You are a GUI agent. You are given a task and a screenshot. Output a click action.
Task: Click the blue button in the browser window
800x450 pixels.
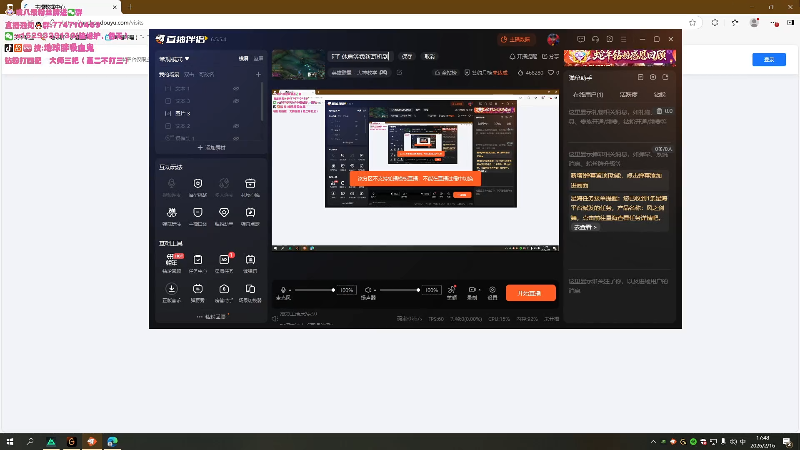(x=769, y=60)
